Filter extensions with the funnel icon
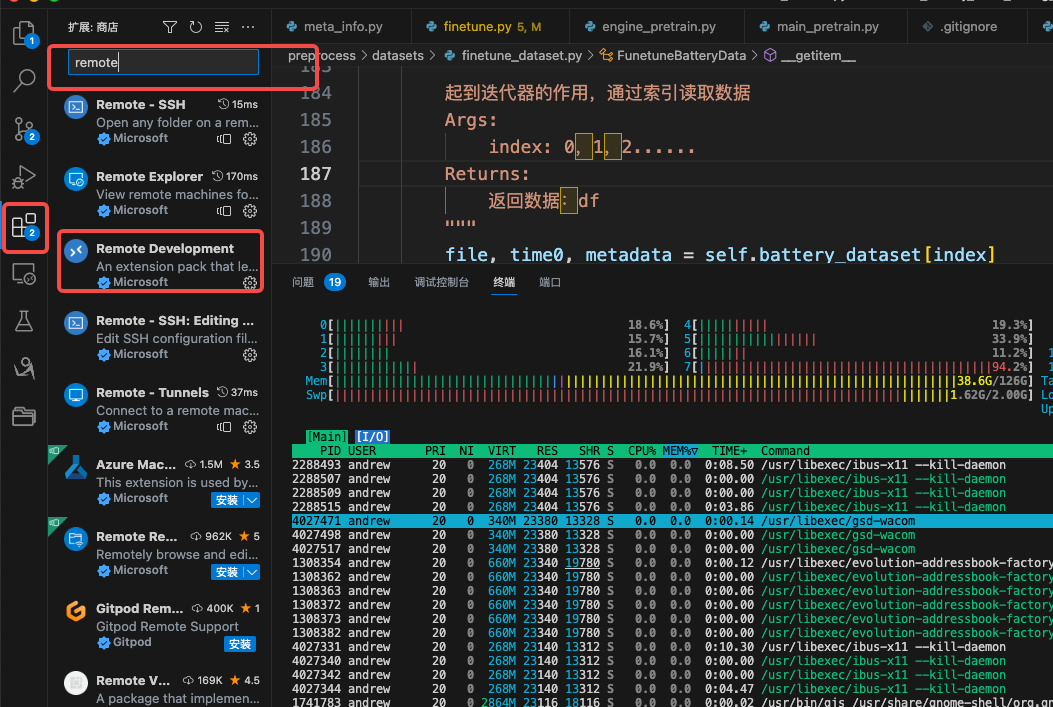The image size is (1053, 707). pyautogui.click(x=170, y=27)
